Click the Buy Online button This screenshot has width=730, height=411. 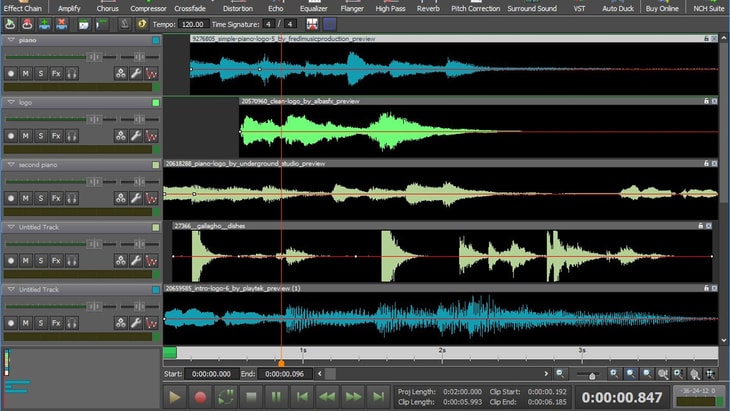click(x=662, y=7)
